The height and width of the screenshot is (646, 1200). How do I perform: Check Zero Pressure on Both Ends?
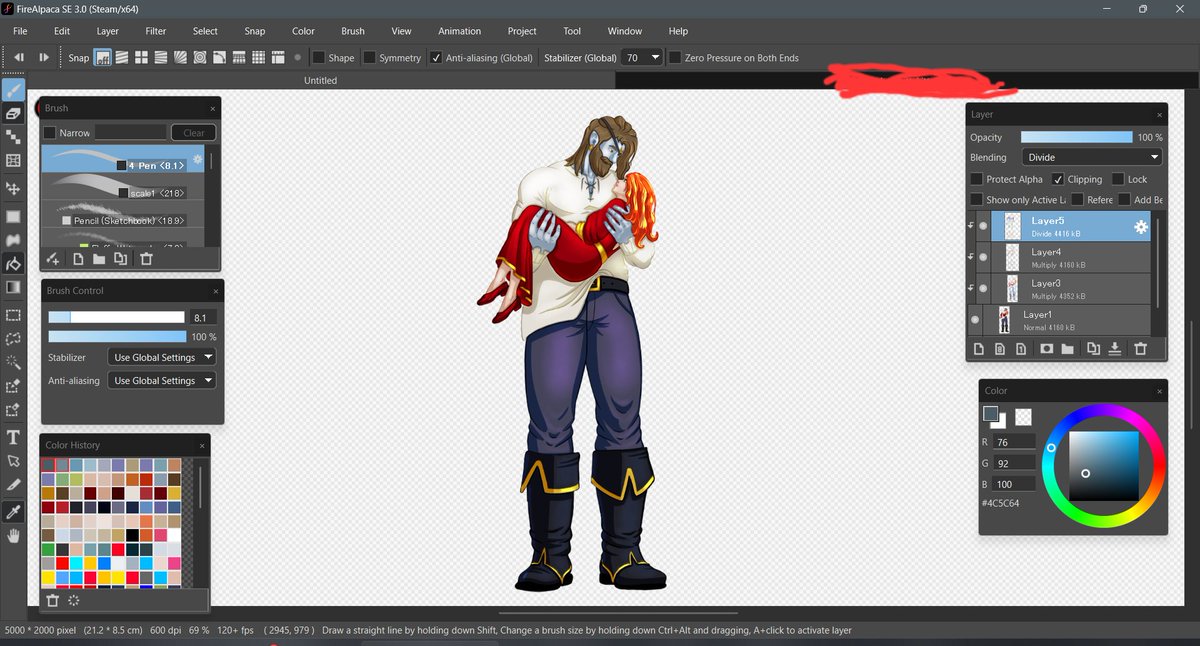pos(675,58)
